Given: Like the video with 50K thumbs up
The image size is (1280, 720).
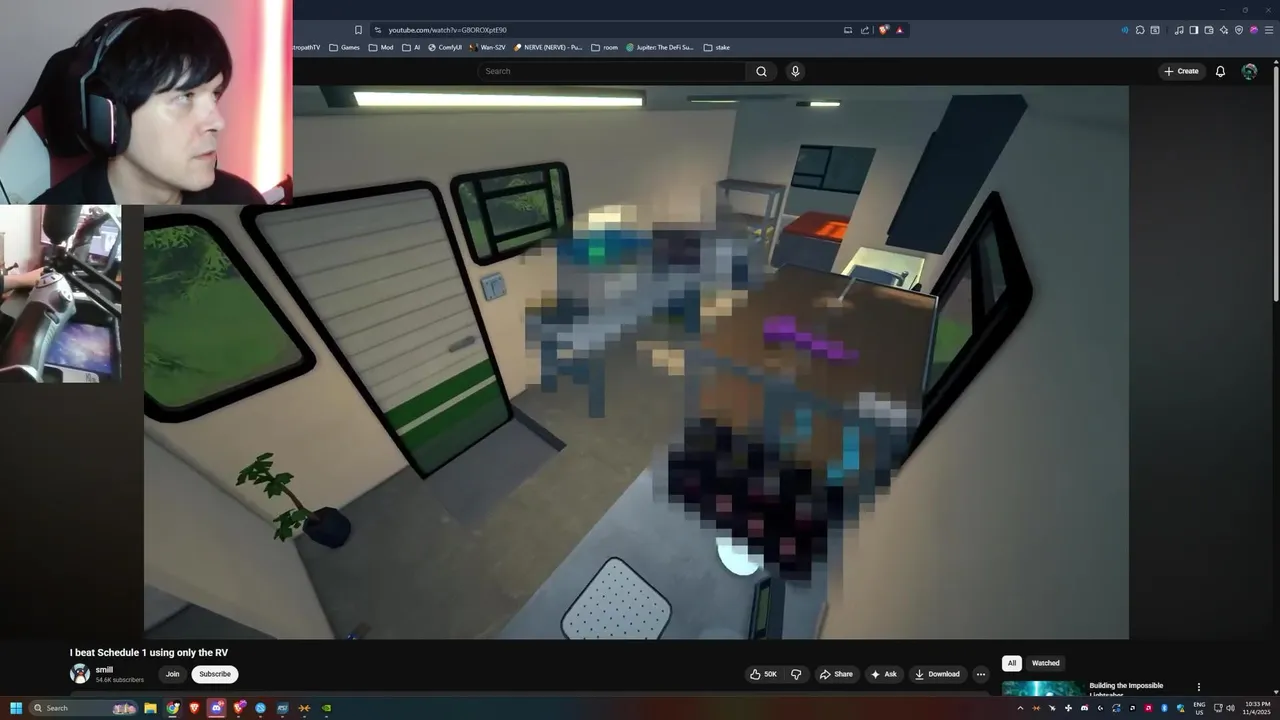Looking at the screenshot, I should (x=763, y=674).
